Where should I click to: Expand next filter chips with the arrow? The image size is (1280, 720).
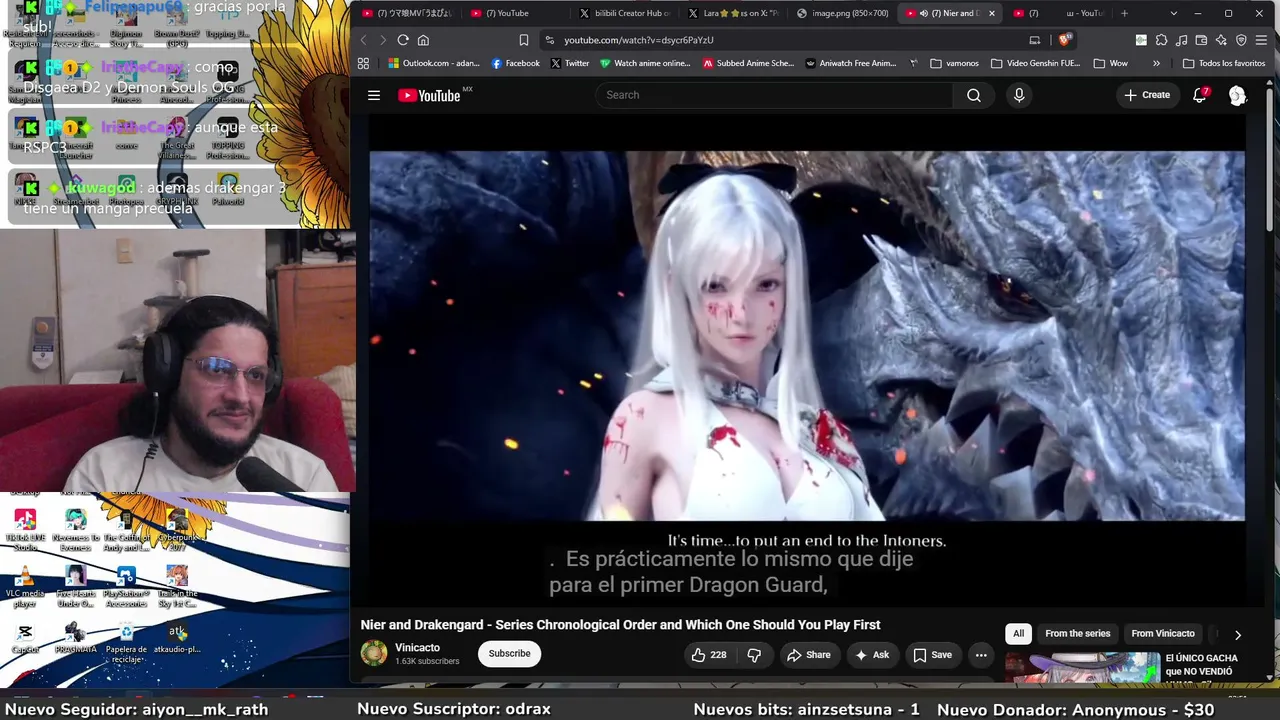pyautogui.click(x=1237, y=635)
